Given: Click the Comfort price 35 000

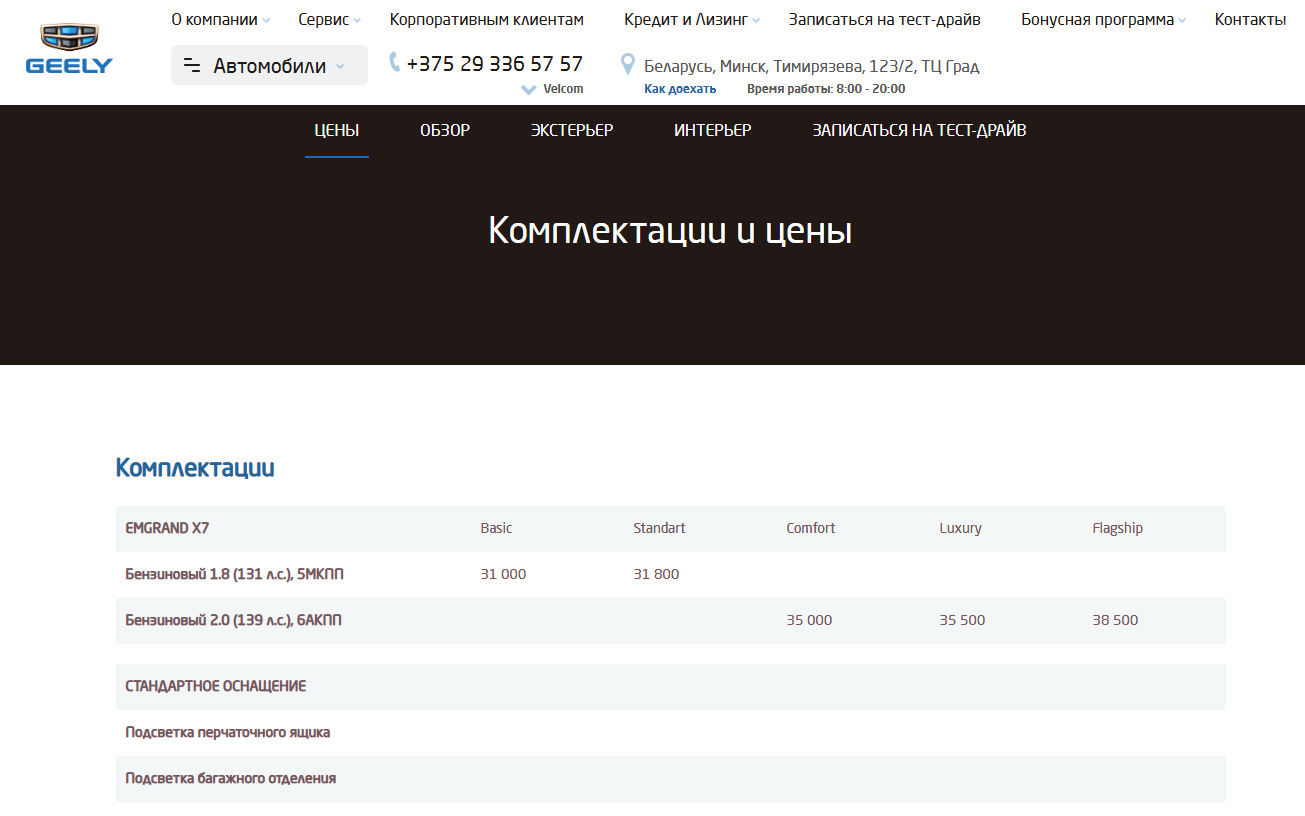Looking at the screenshot, I should click(x=809, y=620).
